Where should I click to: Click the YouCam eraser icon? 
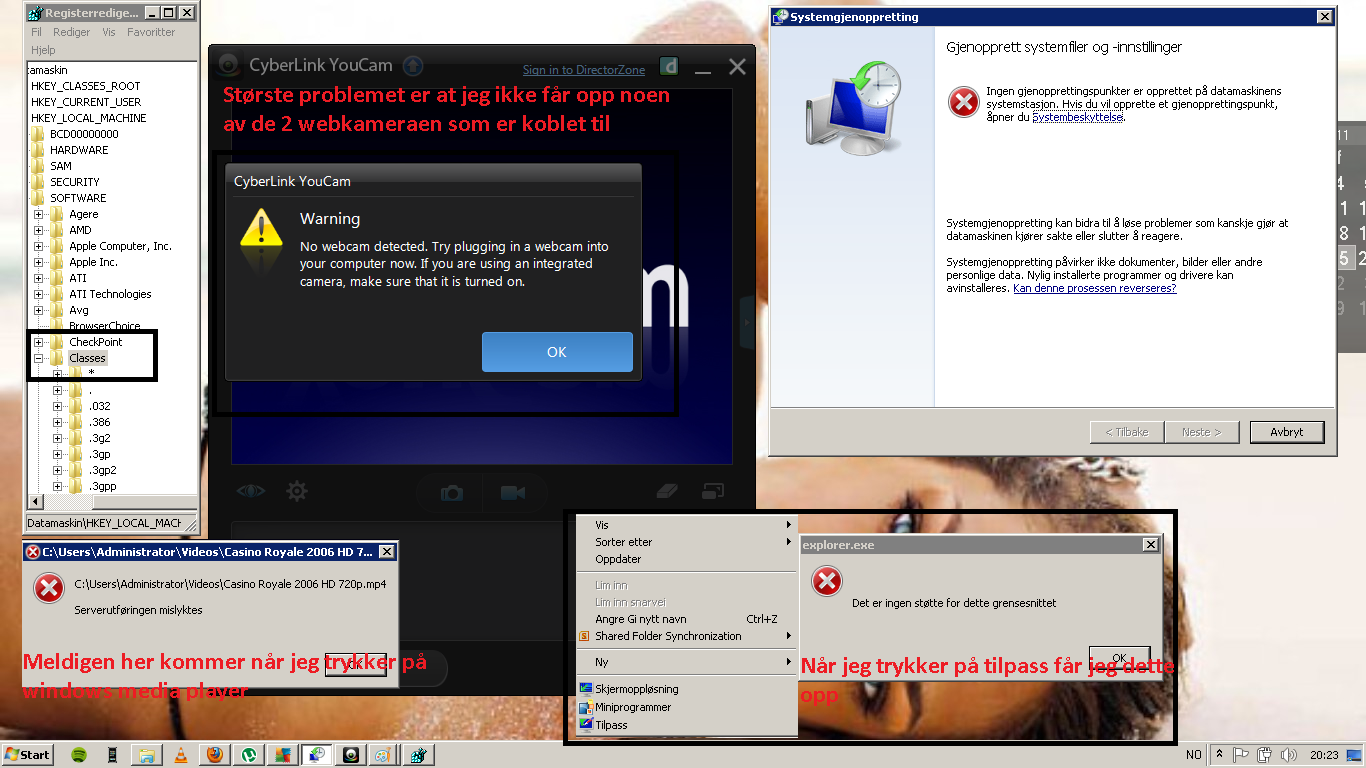coord(667,491)
